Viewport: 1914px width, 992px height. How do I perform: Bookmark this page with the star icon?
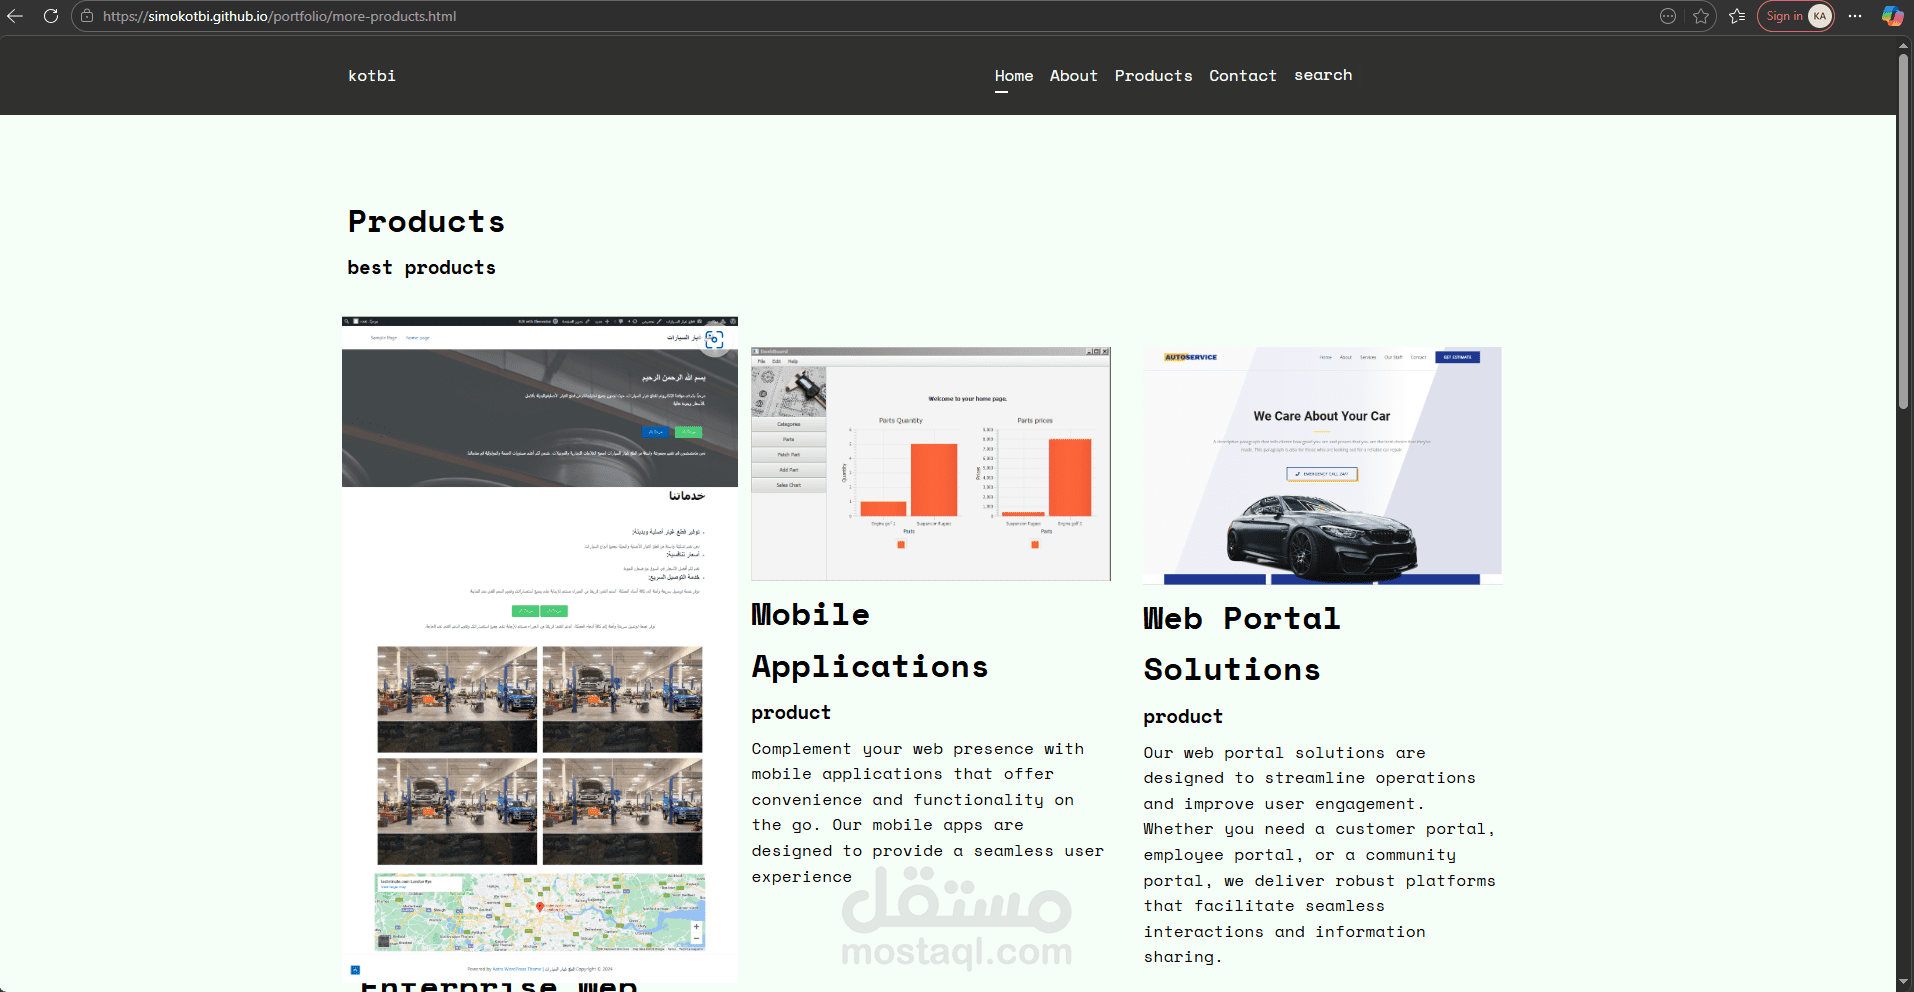pos(1701,16)
